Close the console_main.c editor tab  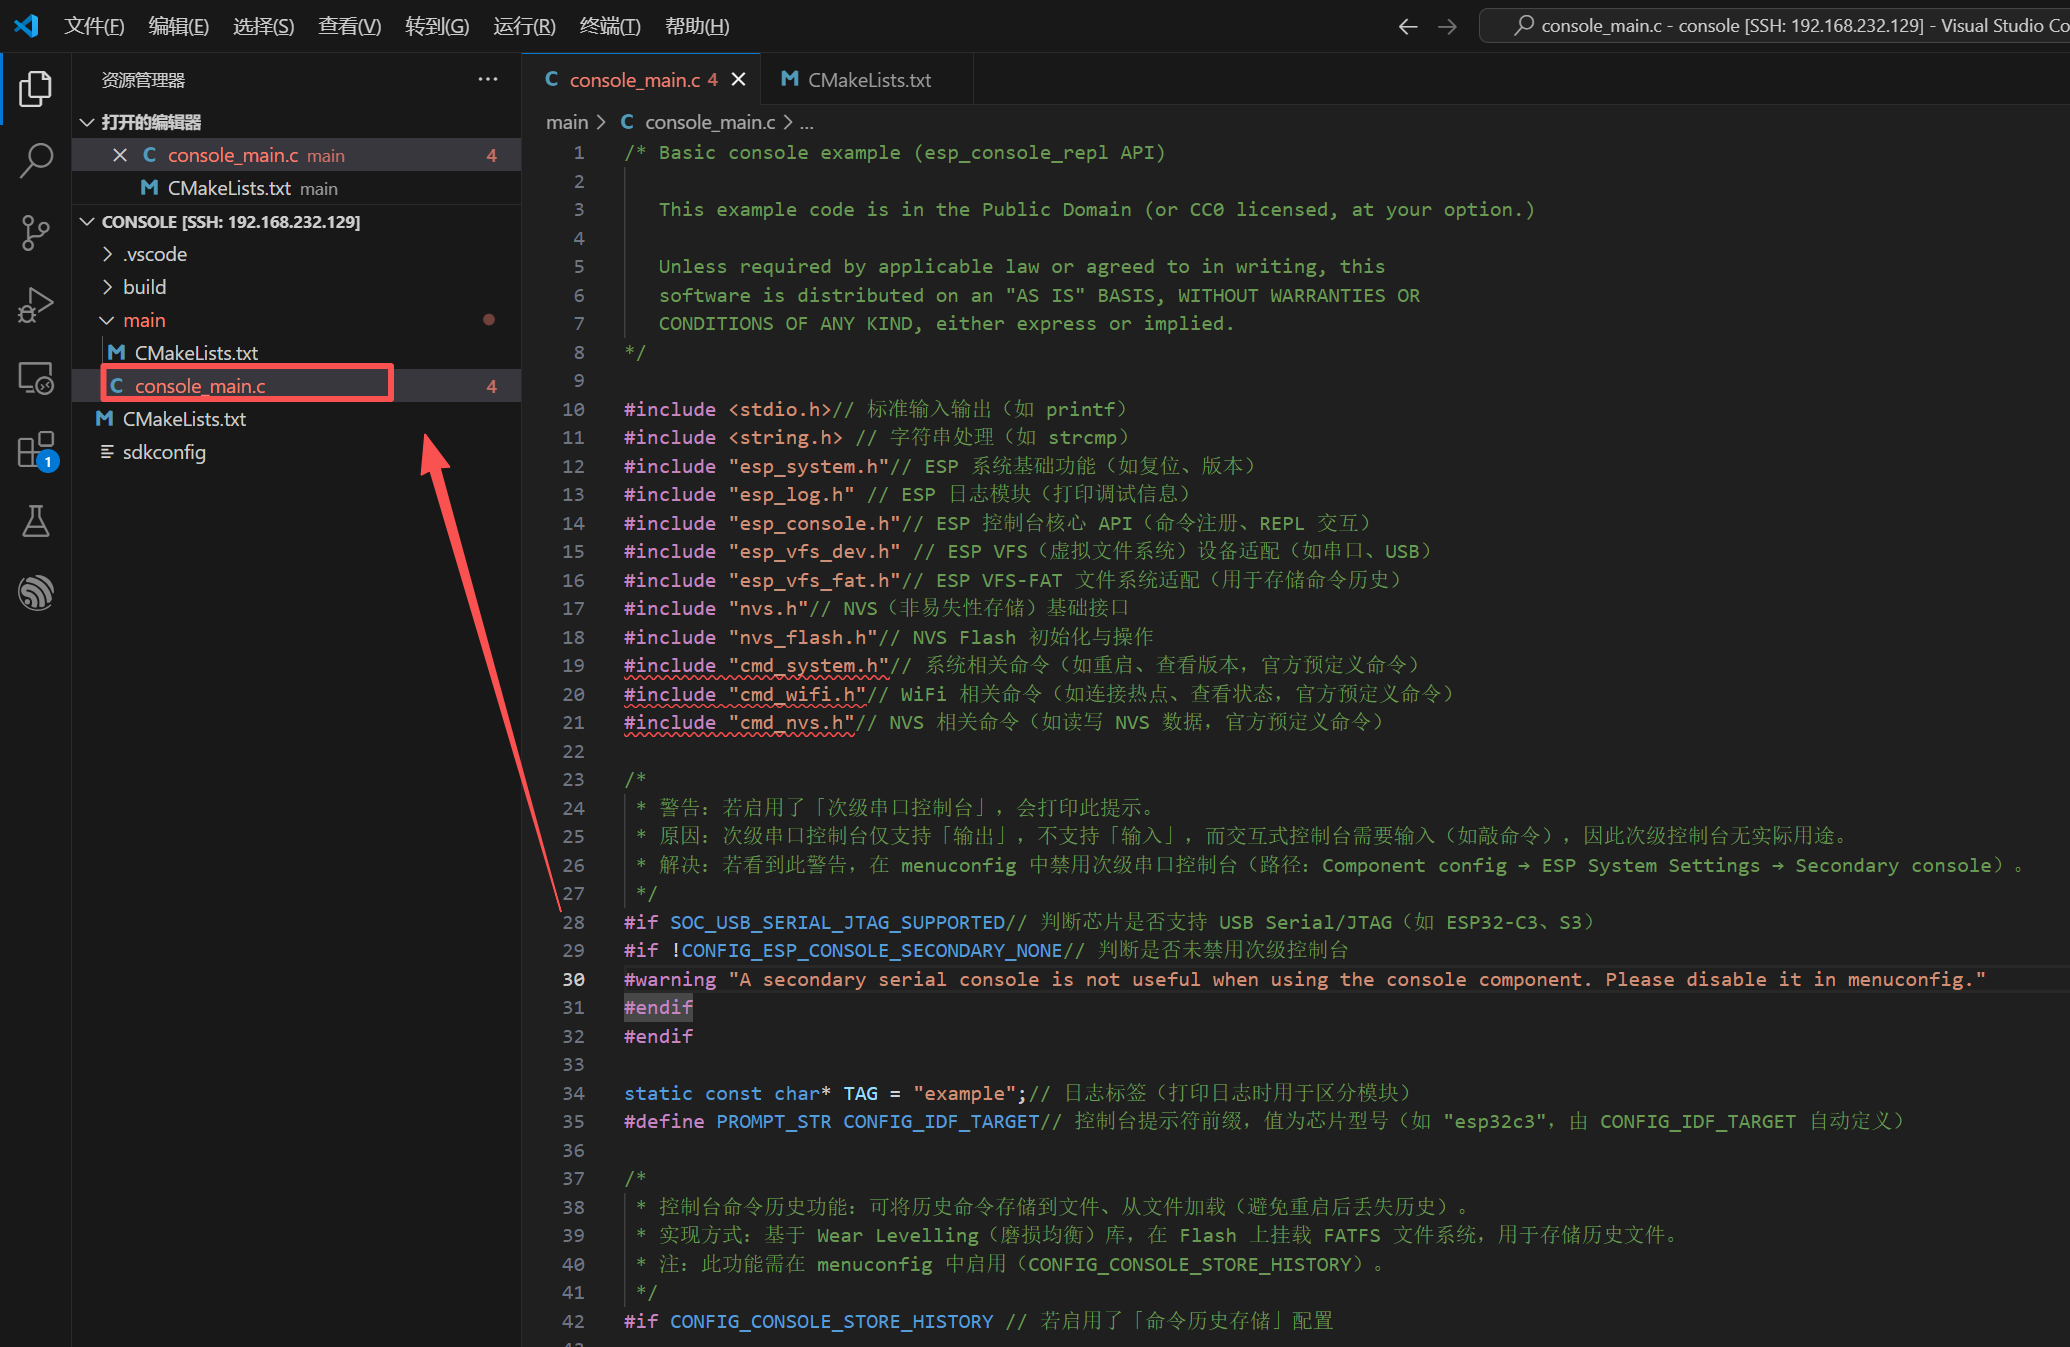738,79
